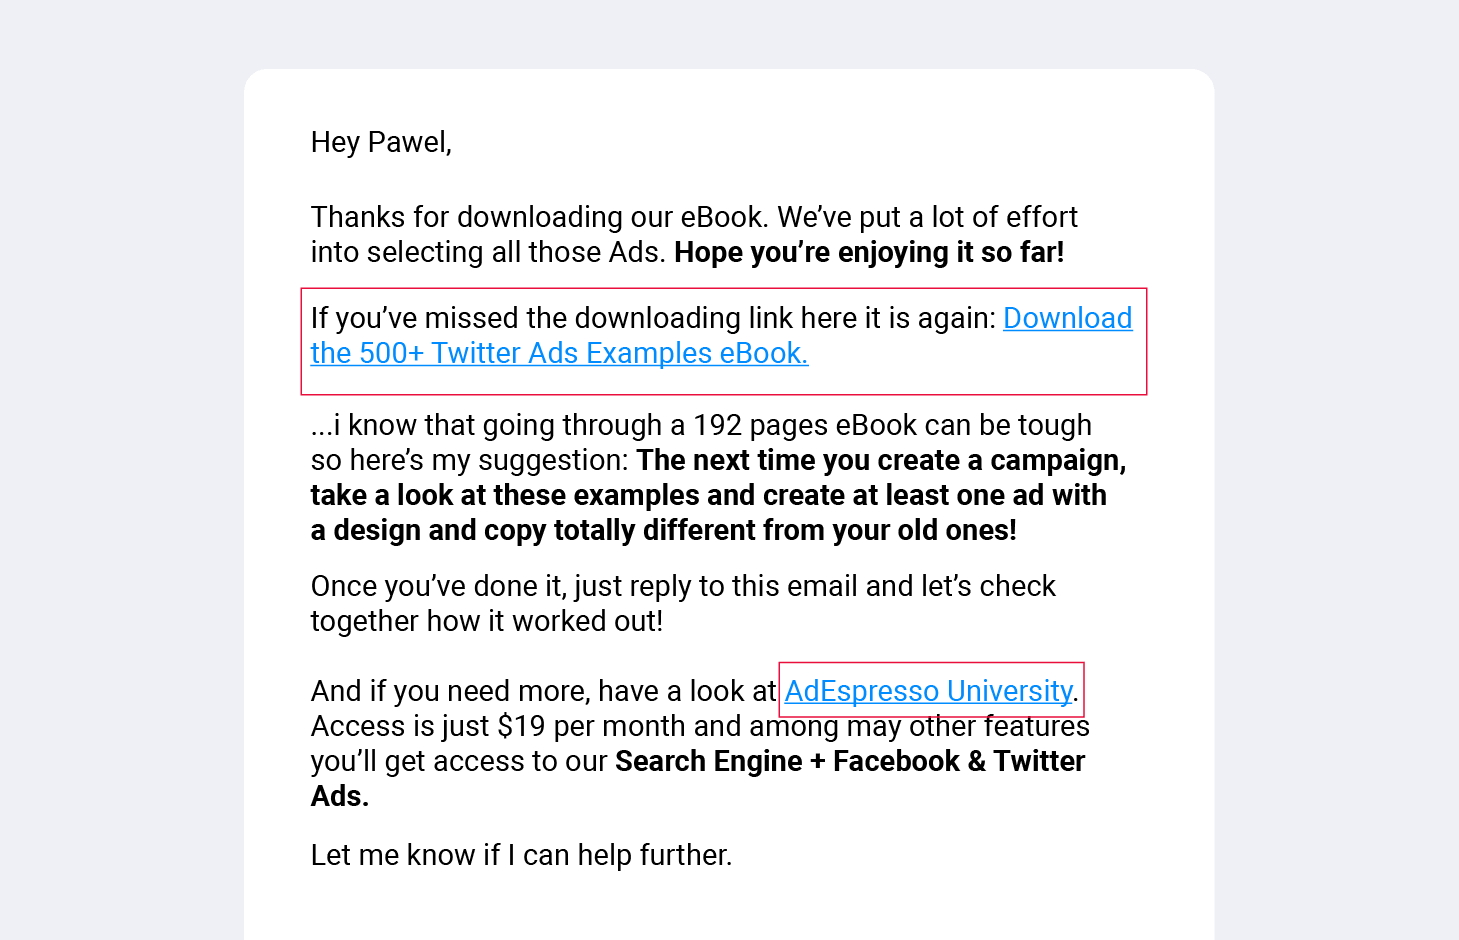
Task: Click 'together how it worked out!' text
Action: pyautogui.click(x=487, y=621)
